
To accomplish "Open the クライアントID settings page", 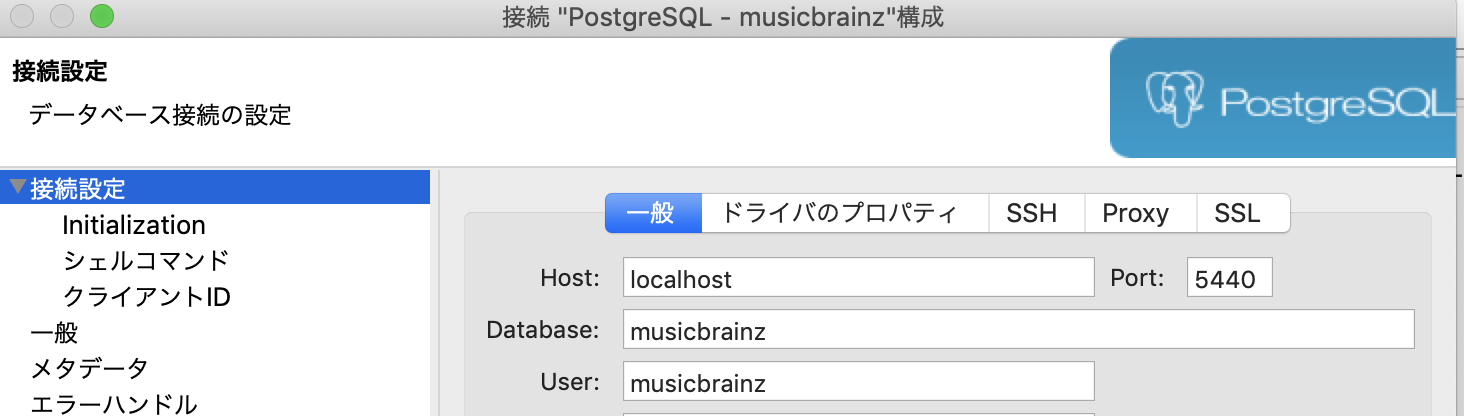I will click(147, 297).
